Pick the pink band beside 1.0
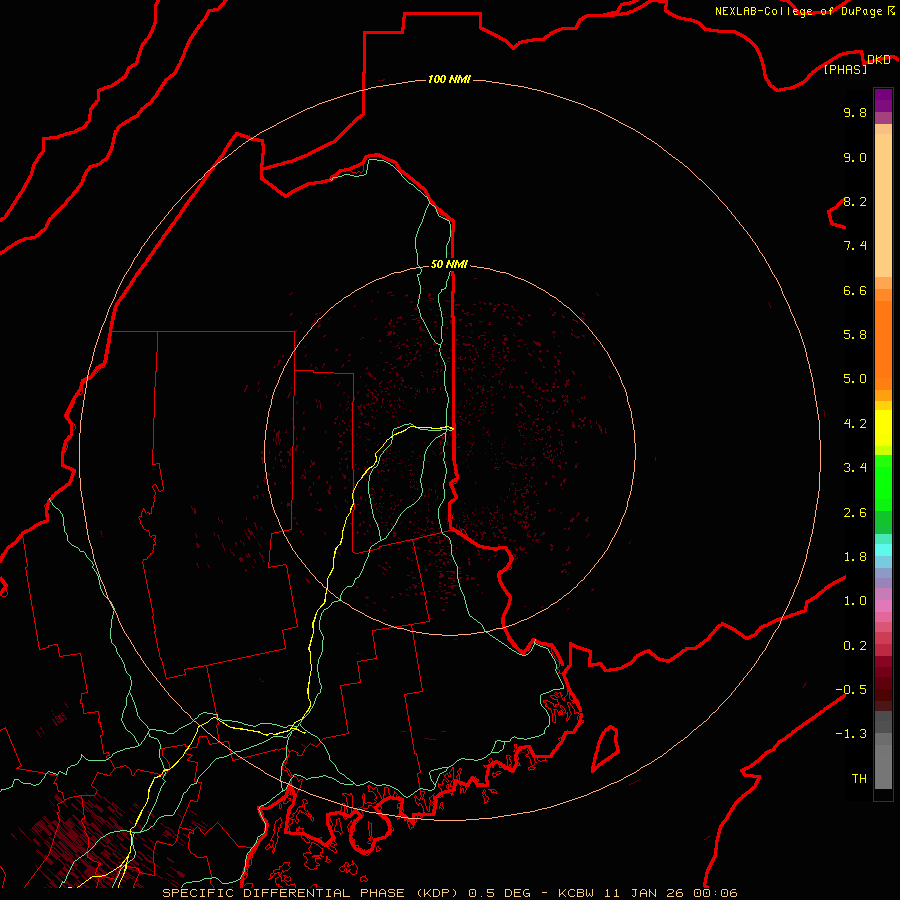This screenshot has width=900, height=900. pyautogui.click(x=883, y=606)
